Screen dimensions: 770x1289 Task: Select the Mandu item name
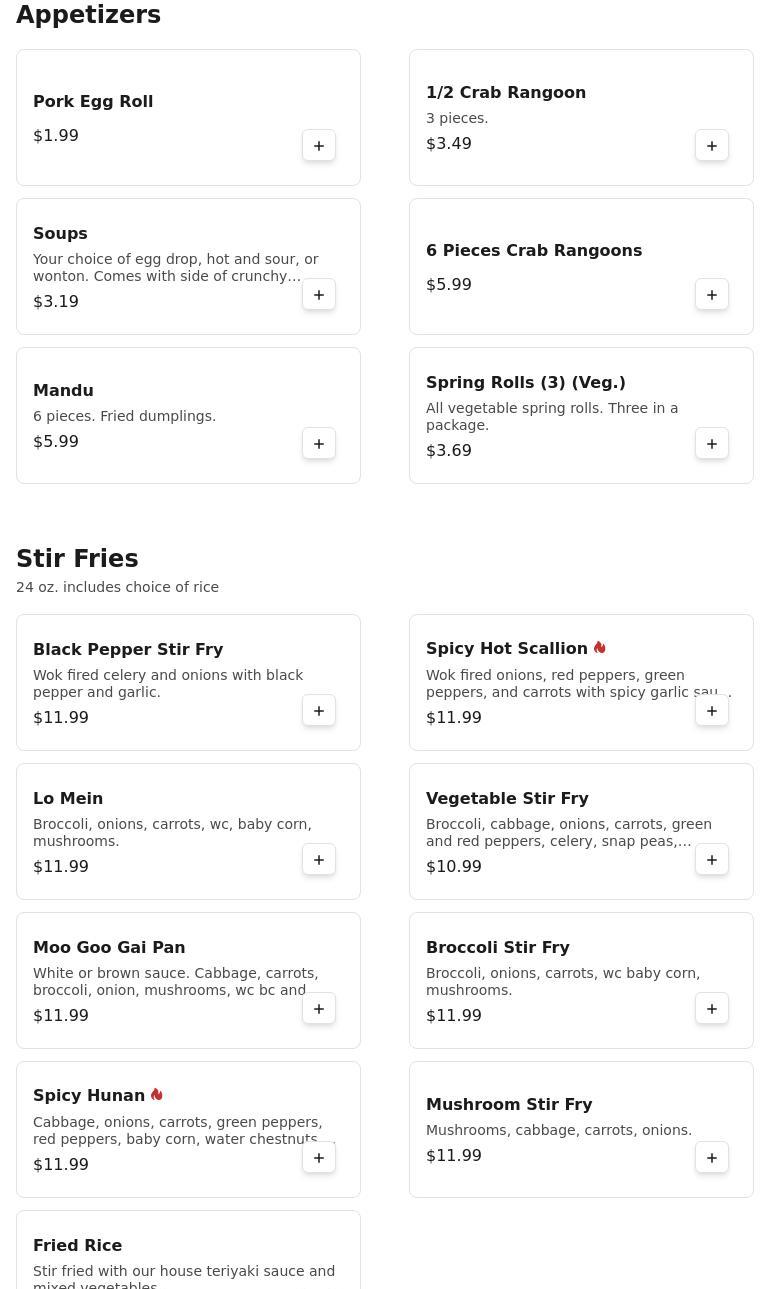(63, 390)
